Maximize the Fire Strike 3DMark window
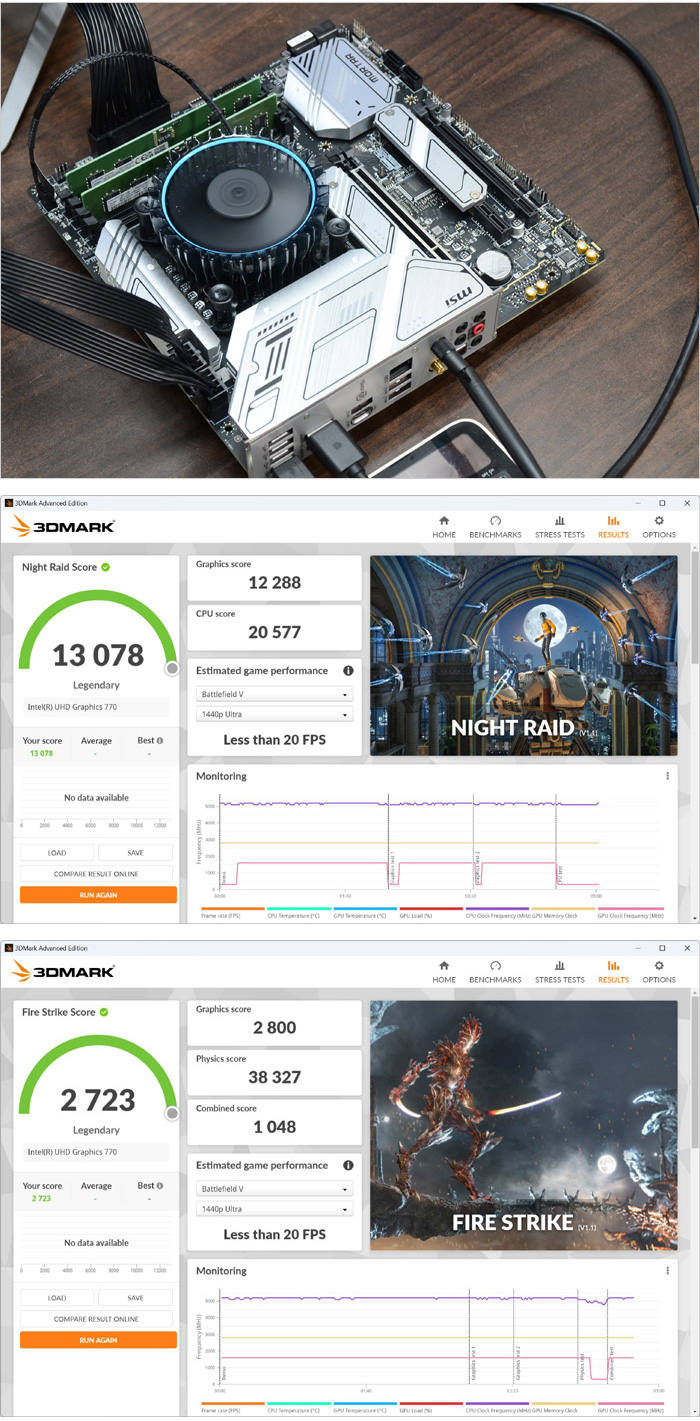 click(662, 948)
